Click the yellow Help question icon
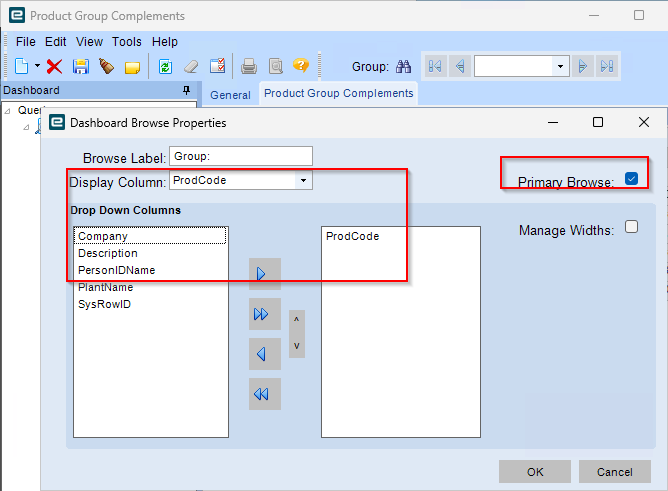The width and height of the screenshot is (668, 491). tap(301, 65)
